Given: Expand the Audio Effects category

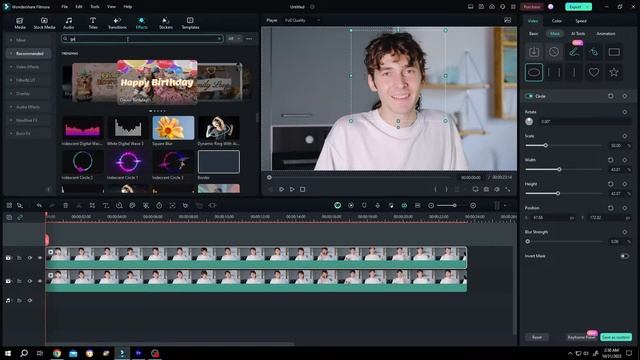Looking at the screenshot, I should click(28, 107).
